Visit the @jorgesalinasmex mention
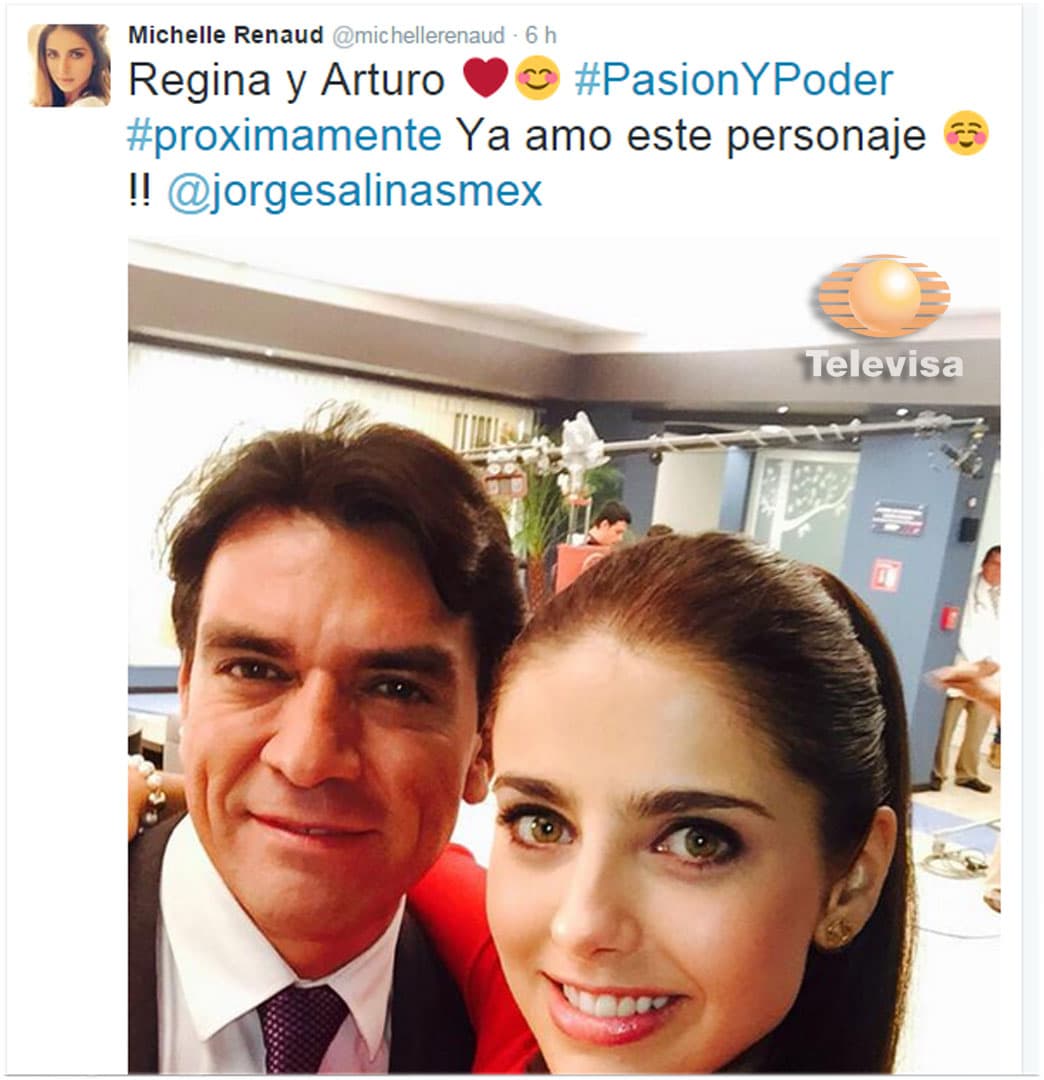This screenshot has width=1044, height=1080. click(x=355, y=191)
